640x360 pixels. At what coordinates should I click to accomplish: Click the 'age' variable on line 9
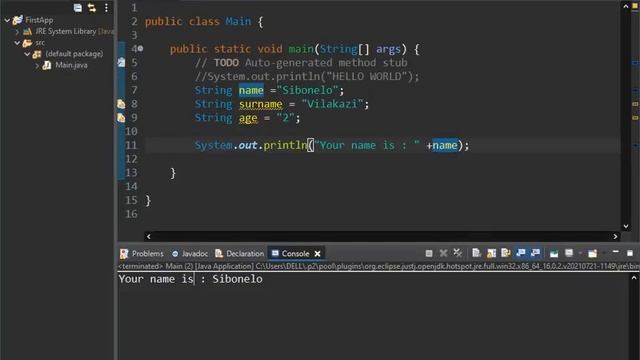pyautogui.click(x=248, y=118)
